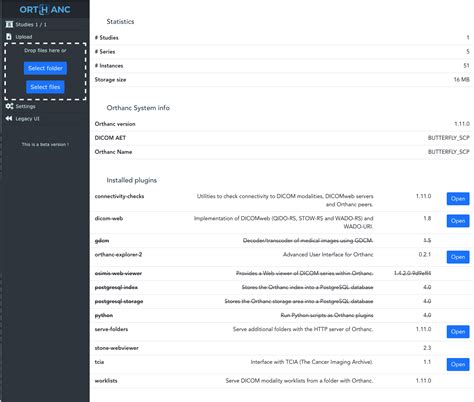
Task: Click the Legacy UI rewind icon
Action: (x=9, y=118)
